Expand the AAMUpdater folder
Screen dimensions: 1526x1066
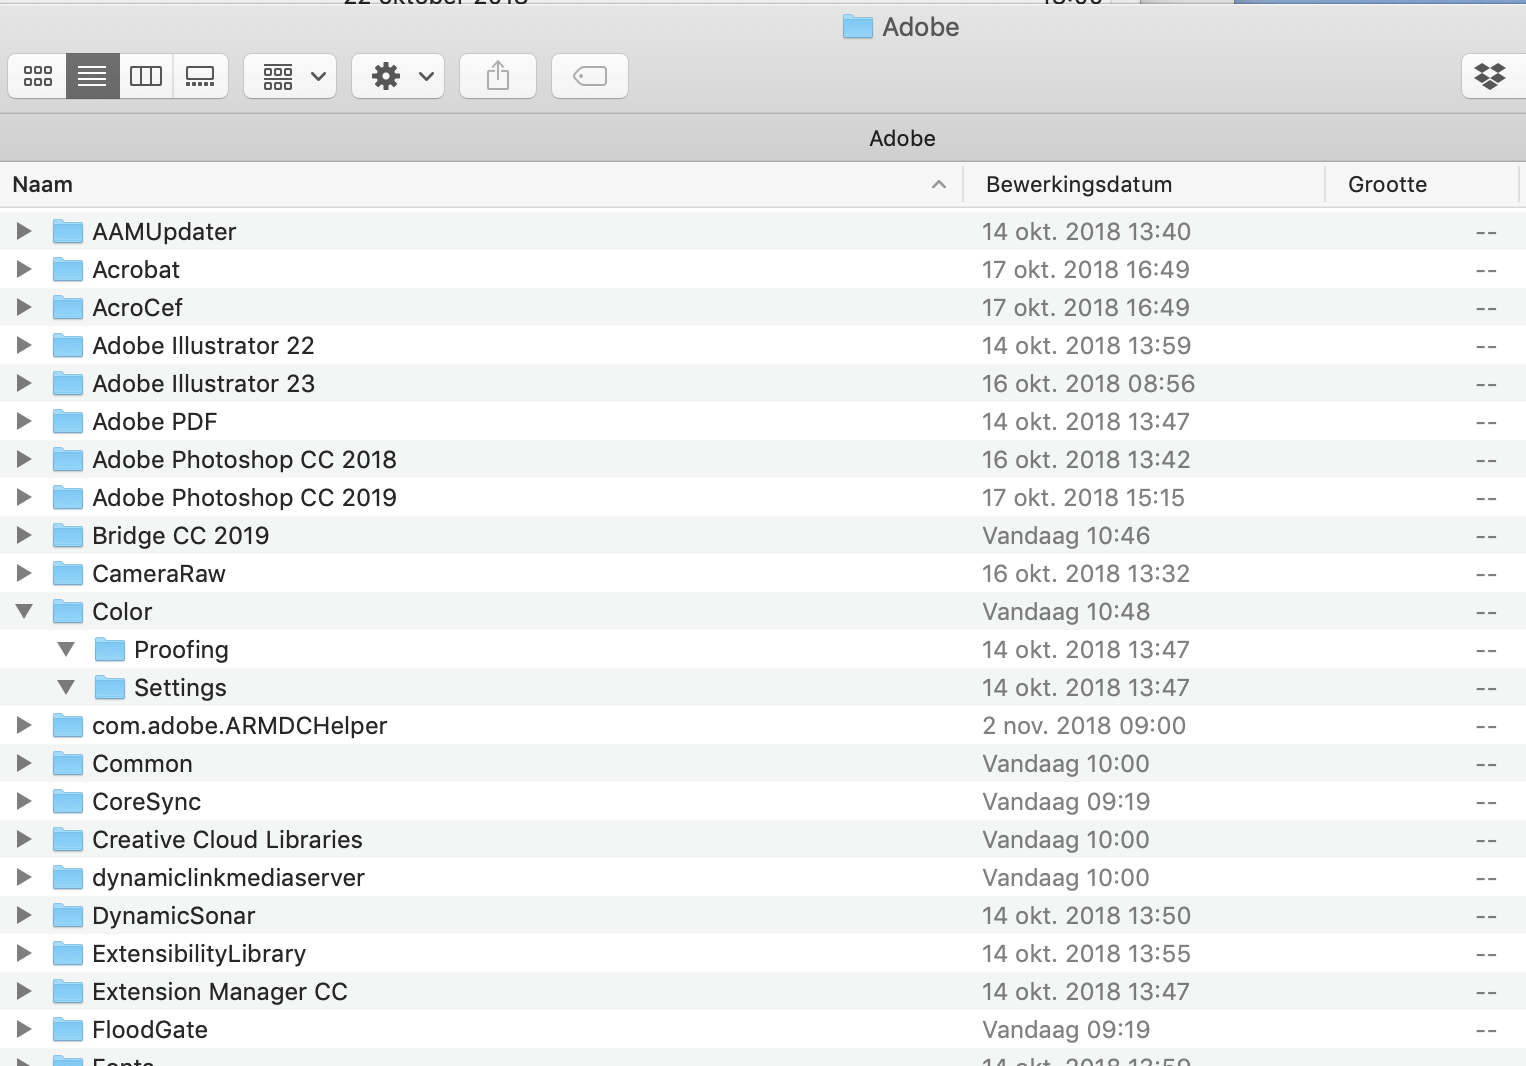click(24, 231)
